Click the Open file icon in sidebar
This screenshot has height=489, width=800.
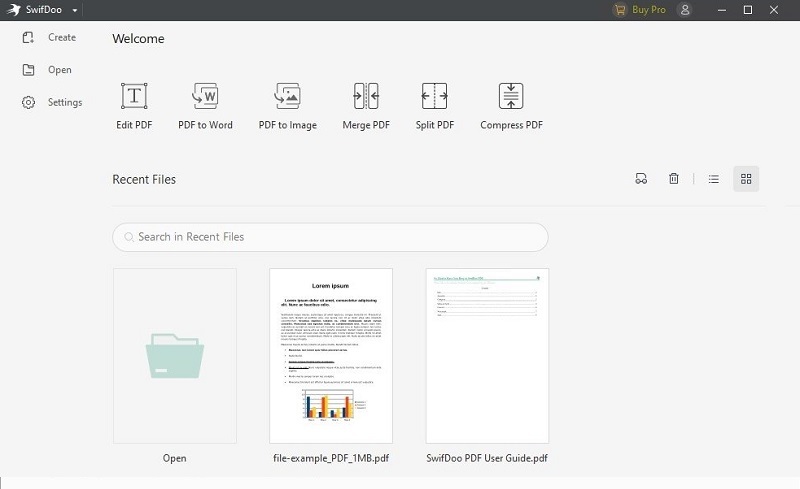[29, 70]
